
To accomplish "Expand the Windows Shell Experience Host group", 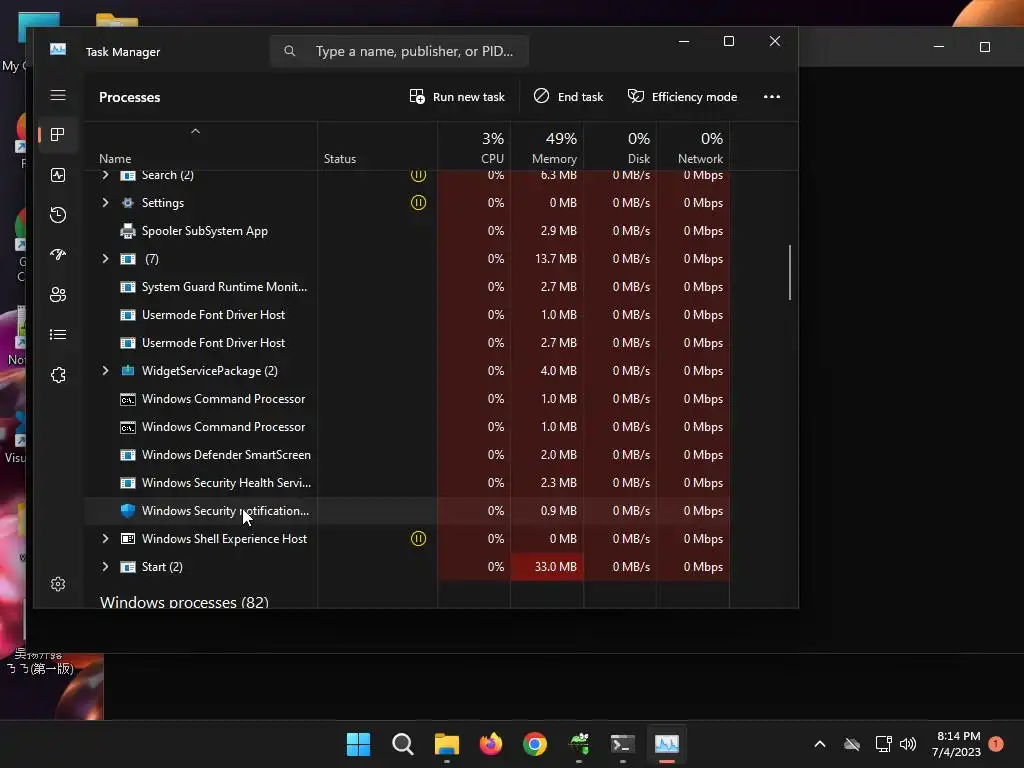I will (x=105, y=539).
